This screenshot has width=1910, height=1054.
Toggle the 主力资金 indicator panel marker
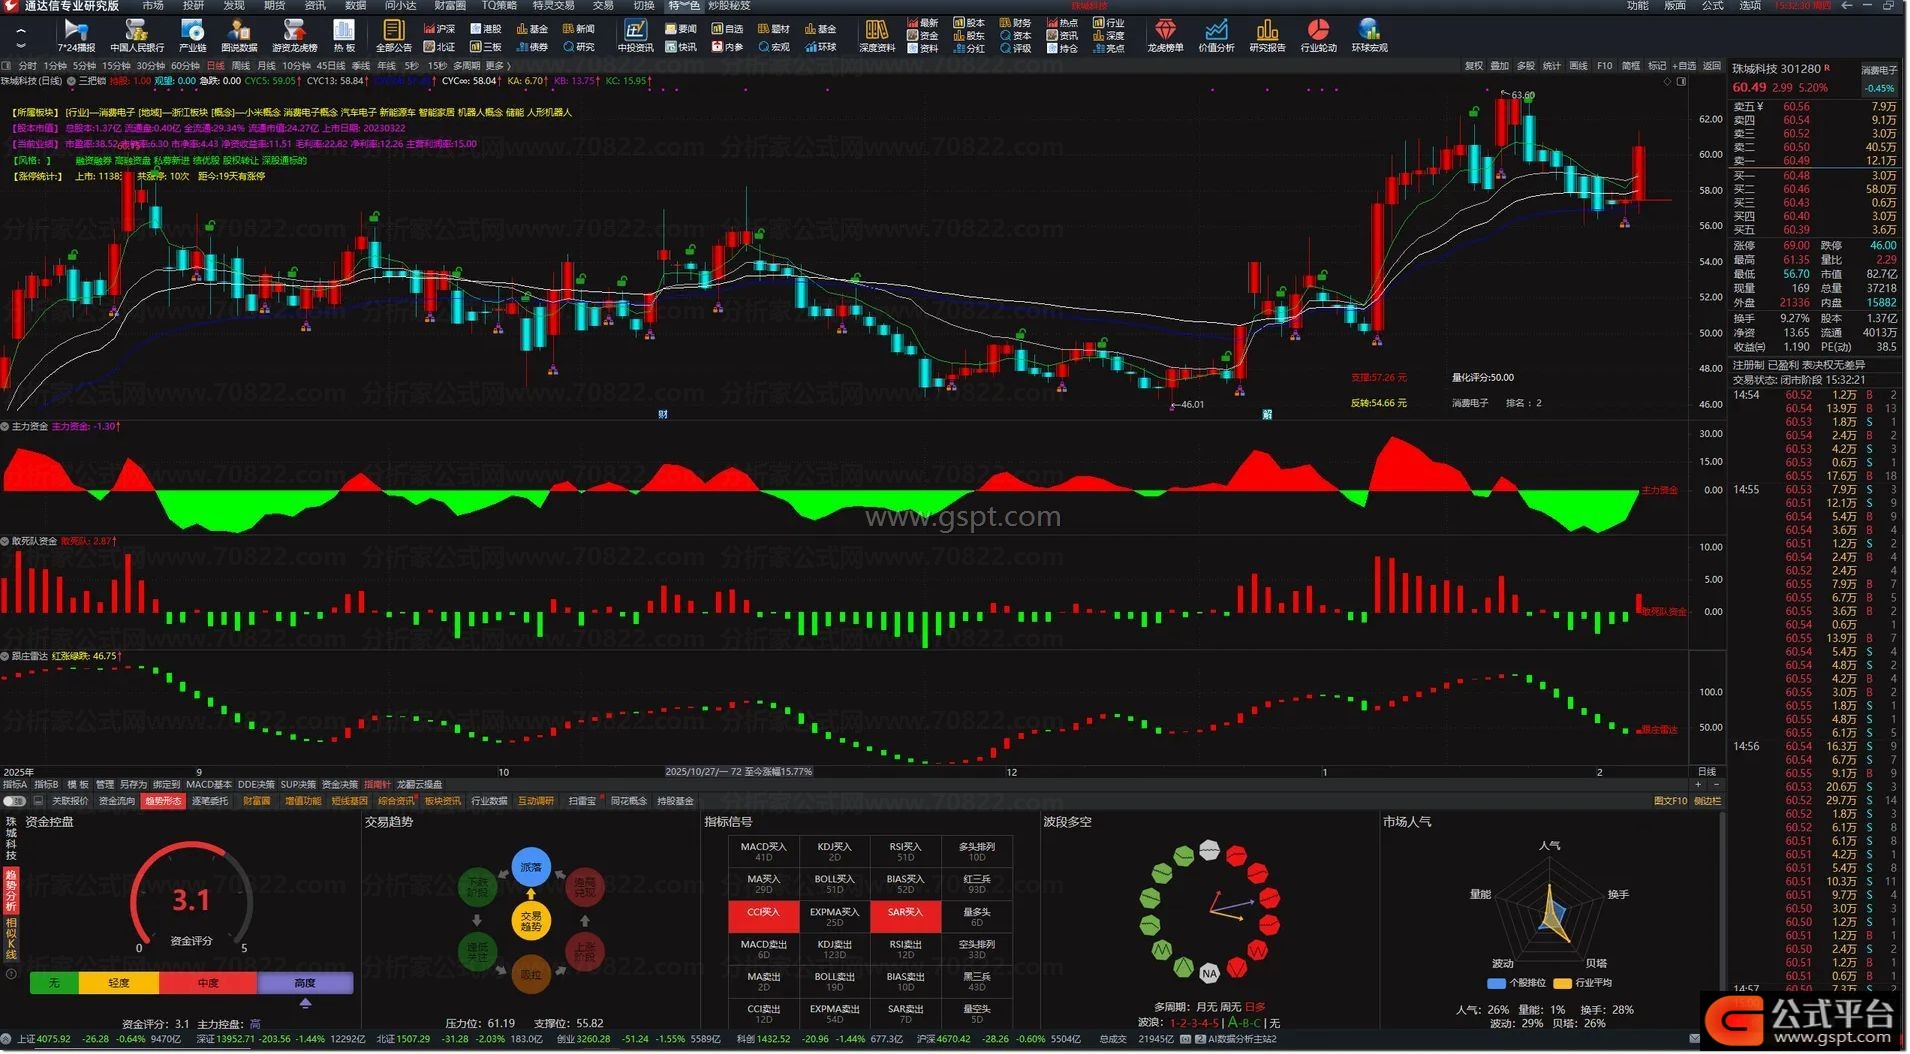[x=5, y=427]
